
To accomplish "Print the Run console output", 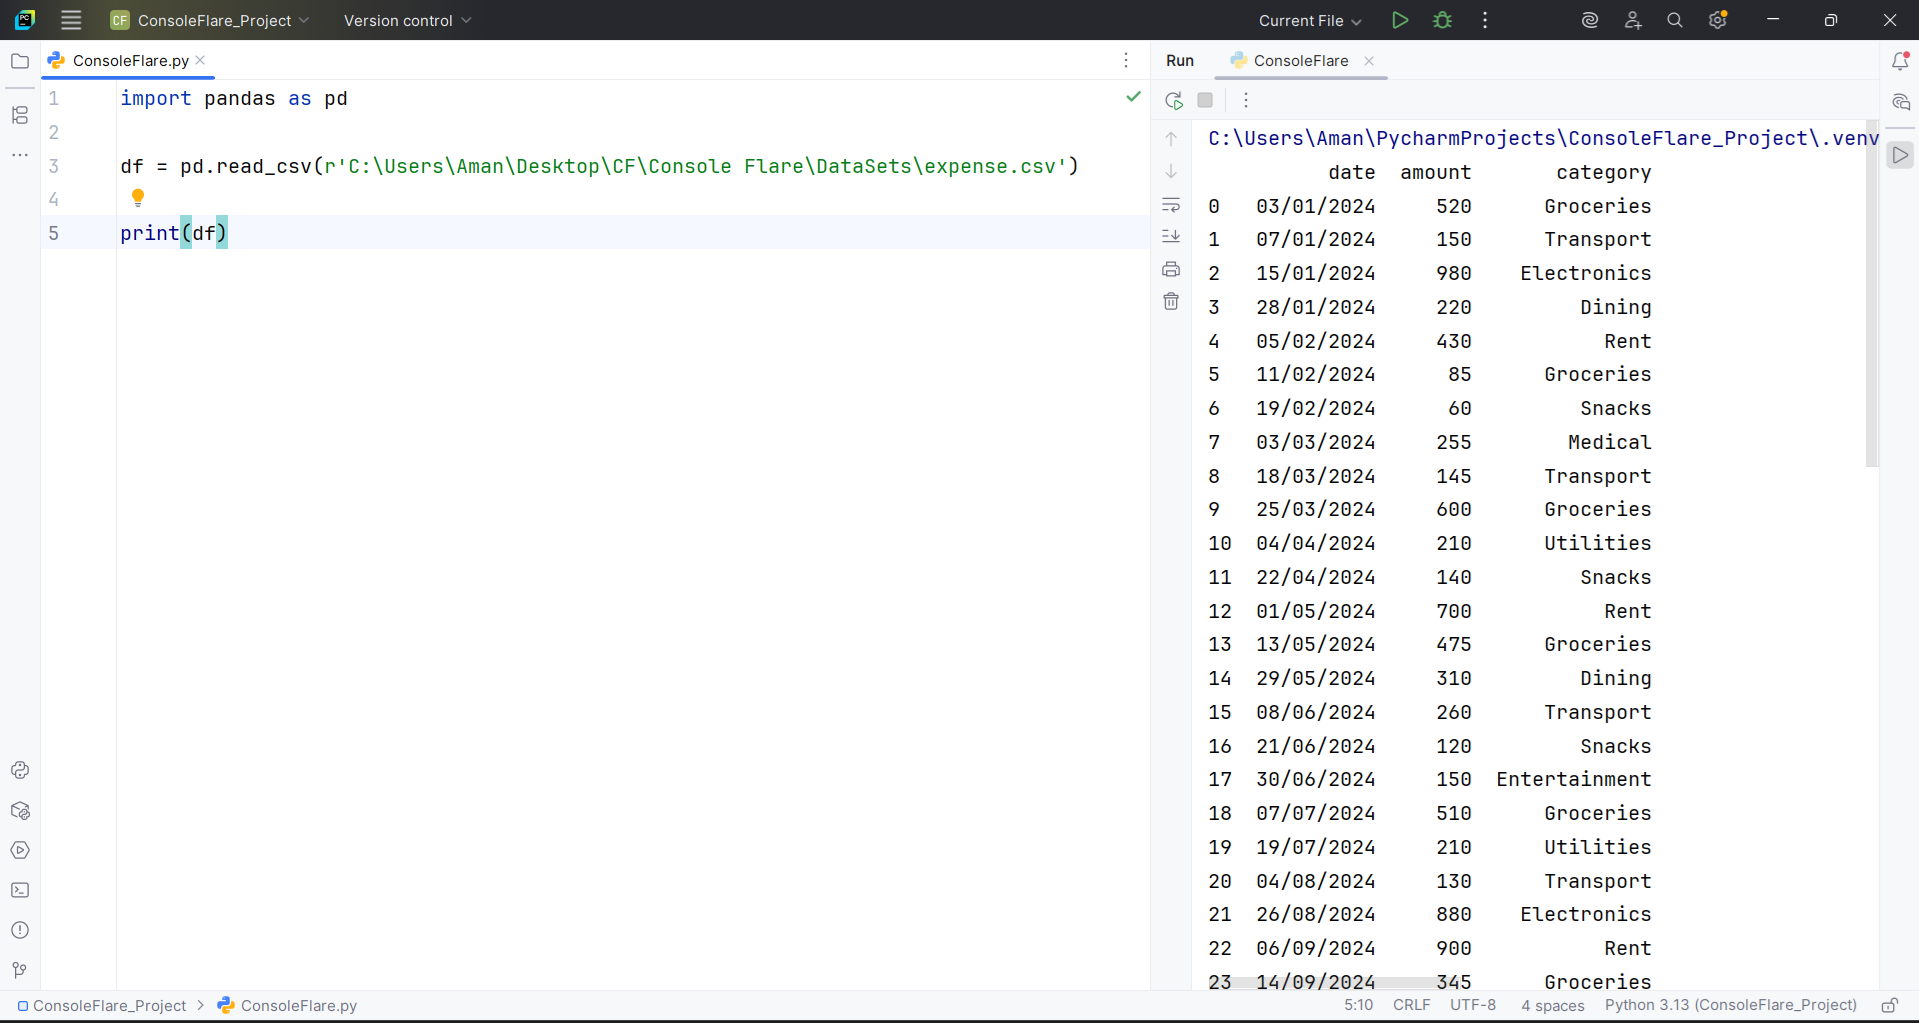I will (1171, 269).
